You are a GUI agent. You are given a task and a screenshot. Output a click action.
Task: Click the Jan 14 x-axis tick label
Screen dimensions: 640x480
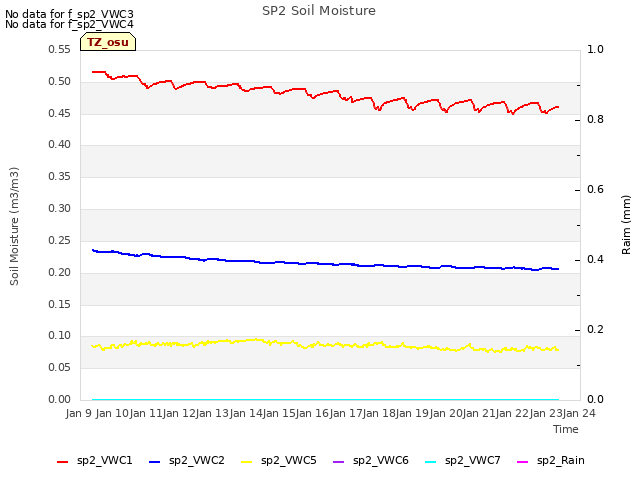246,413
